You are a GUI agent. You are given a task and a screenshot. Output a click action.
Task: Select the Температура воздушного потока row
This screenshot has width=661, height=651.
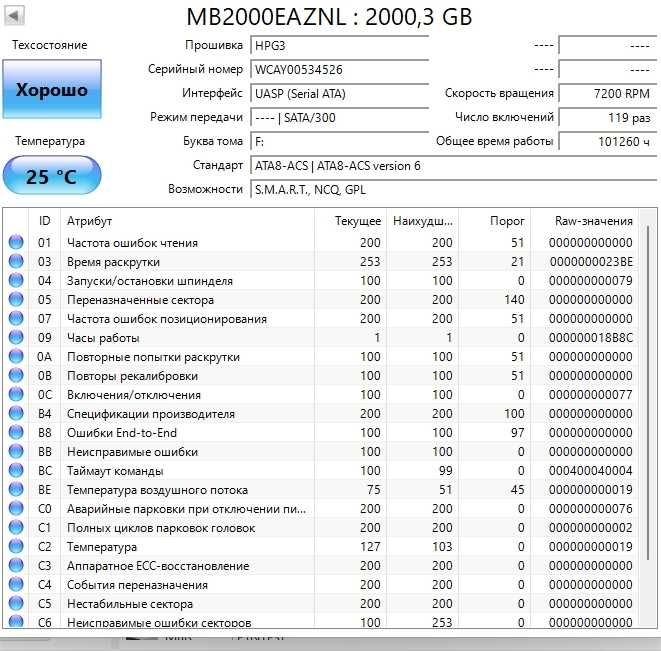pos(321,490)
